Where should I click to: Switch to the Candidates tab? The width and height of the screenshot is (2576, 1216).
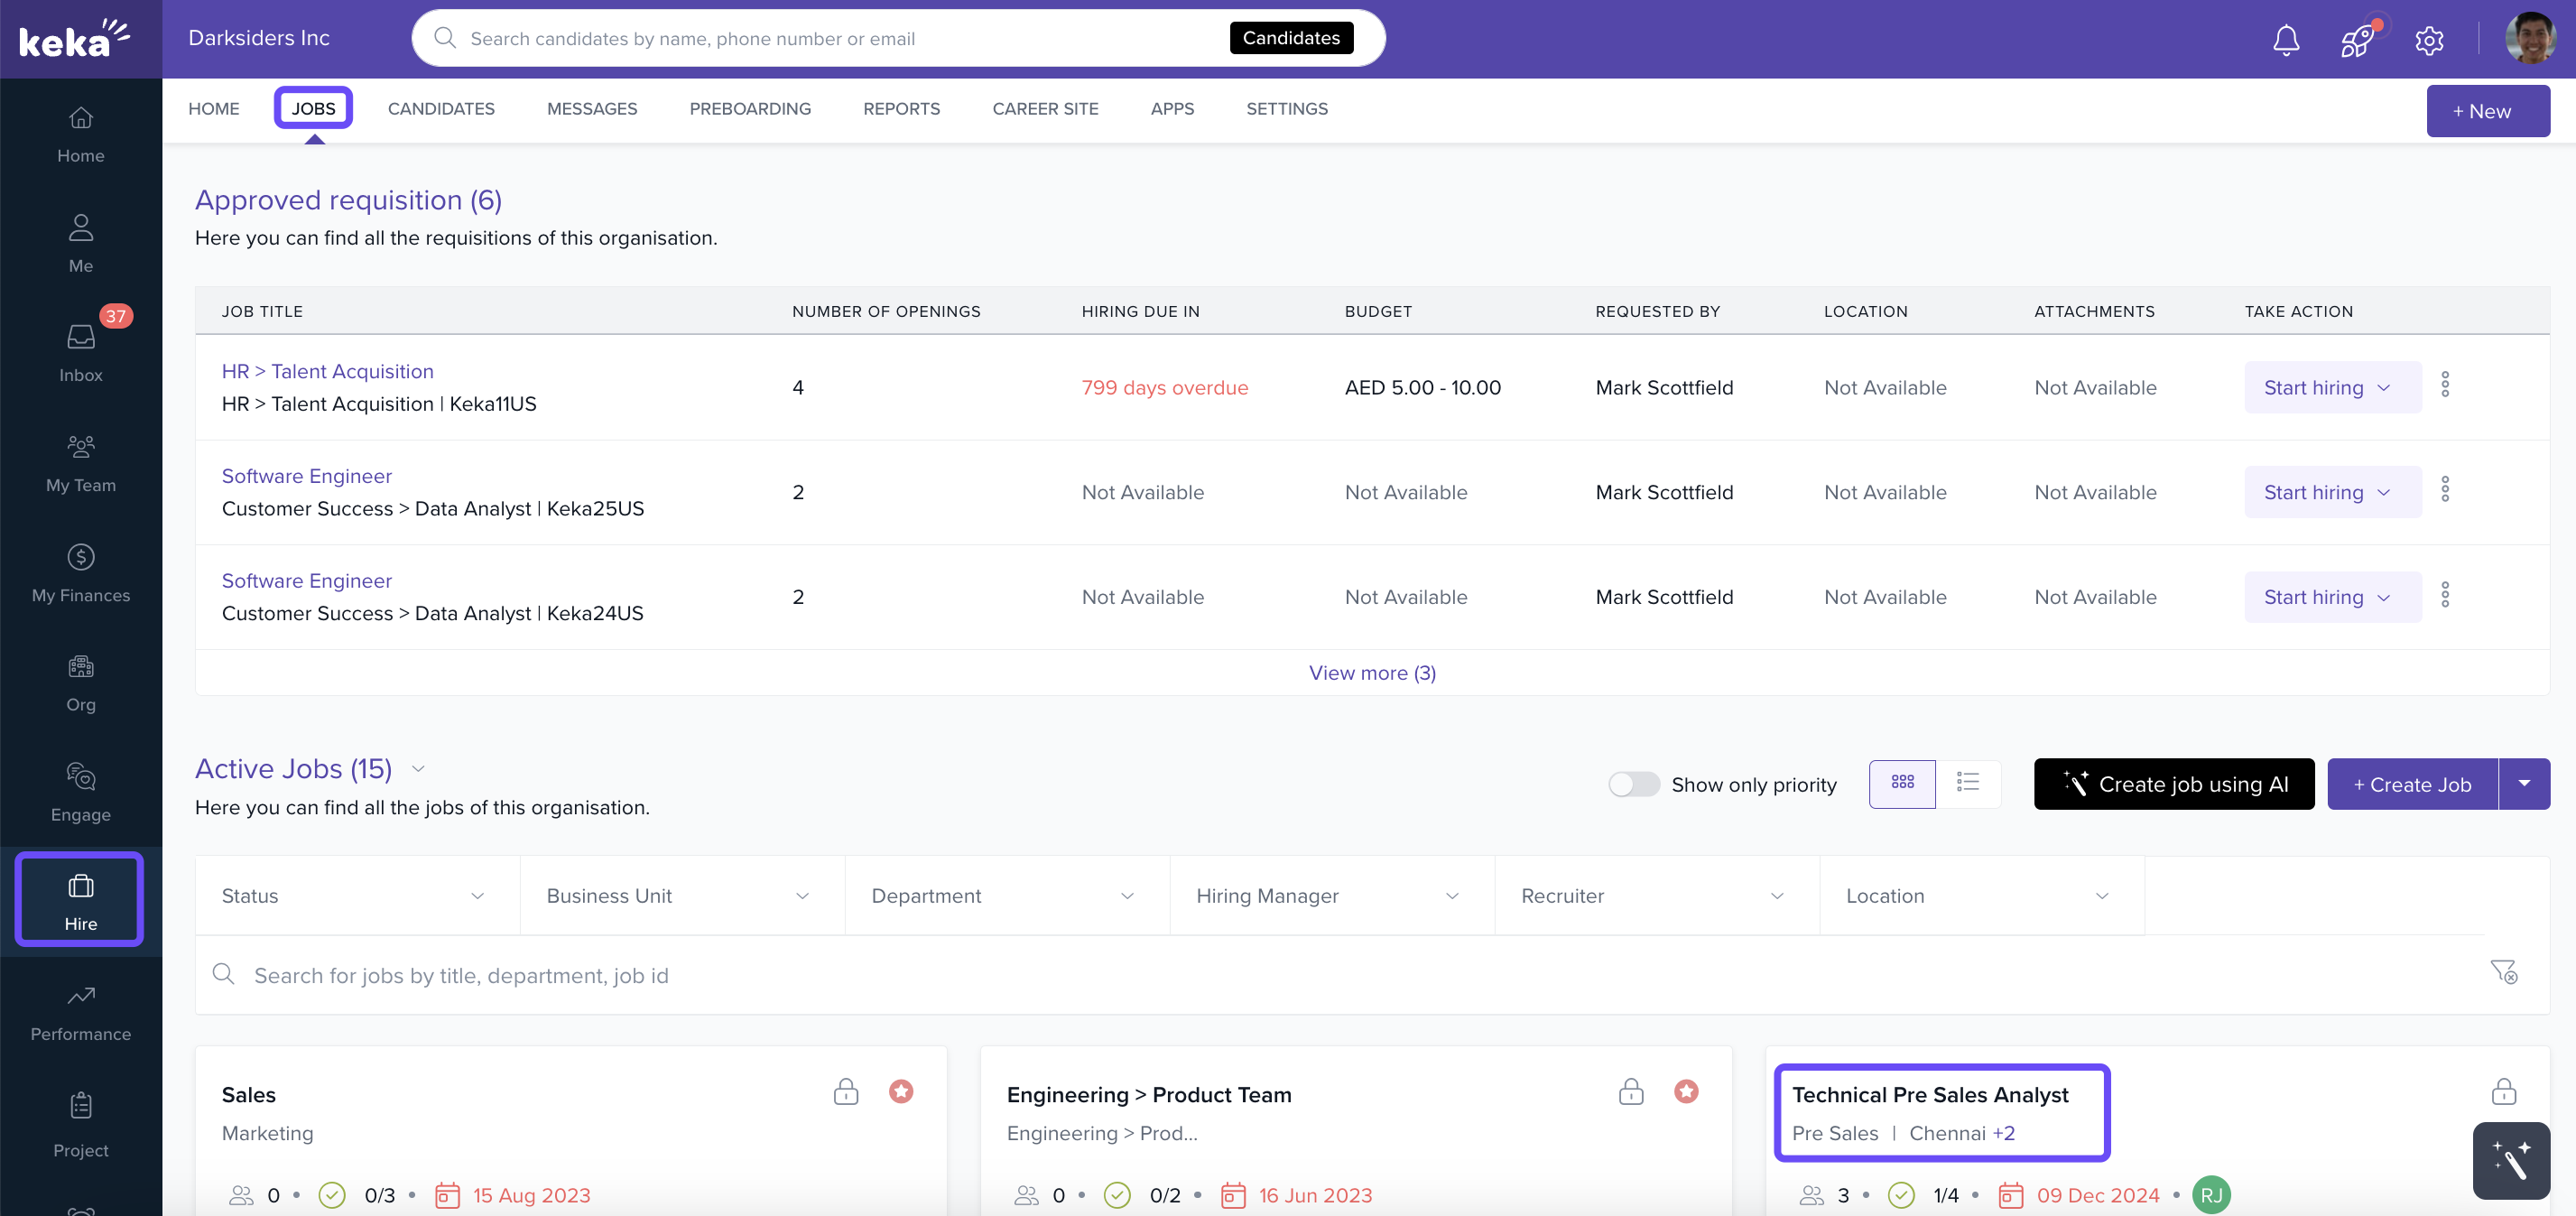(x=441, y=109)
